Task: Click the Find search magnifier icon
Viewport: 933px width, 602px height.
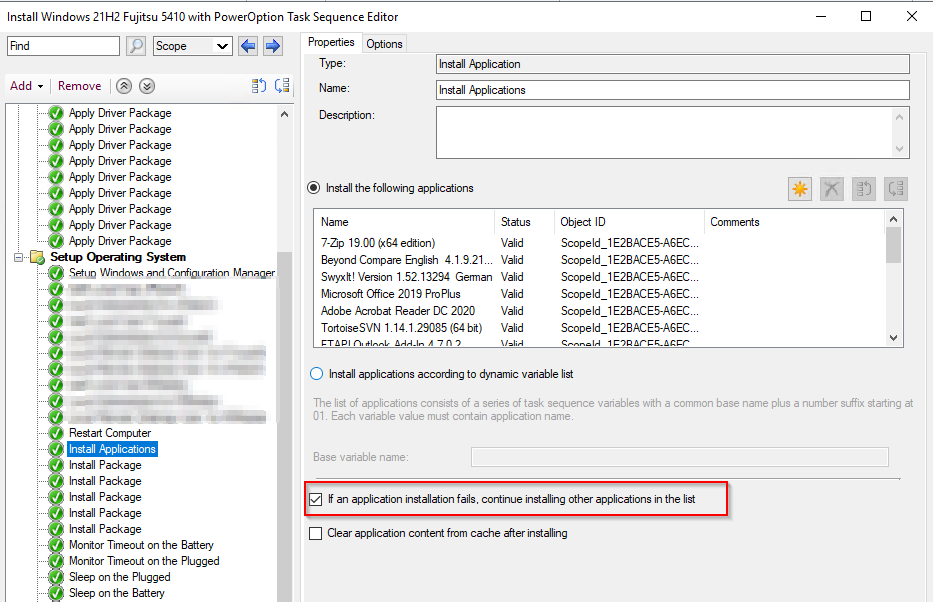Action: click(136, 46)
